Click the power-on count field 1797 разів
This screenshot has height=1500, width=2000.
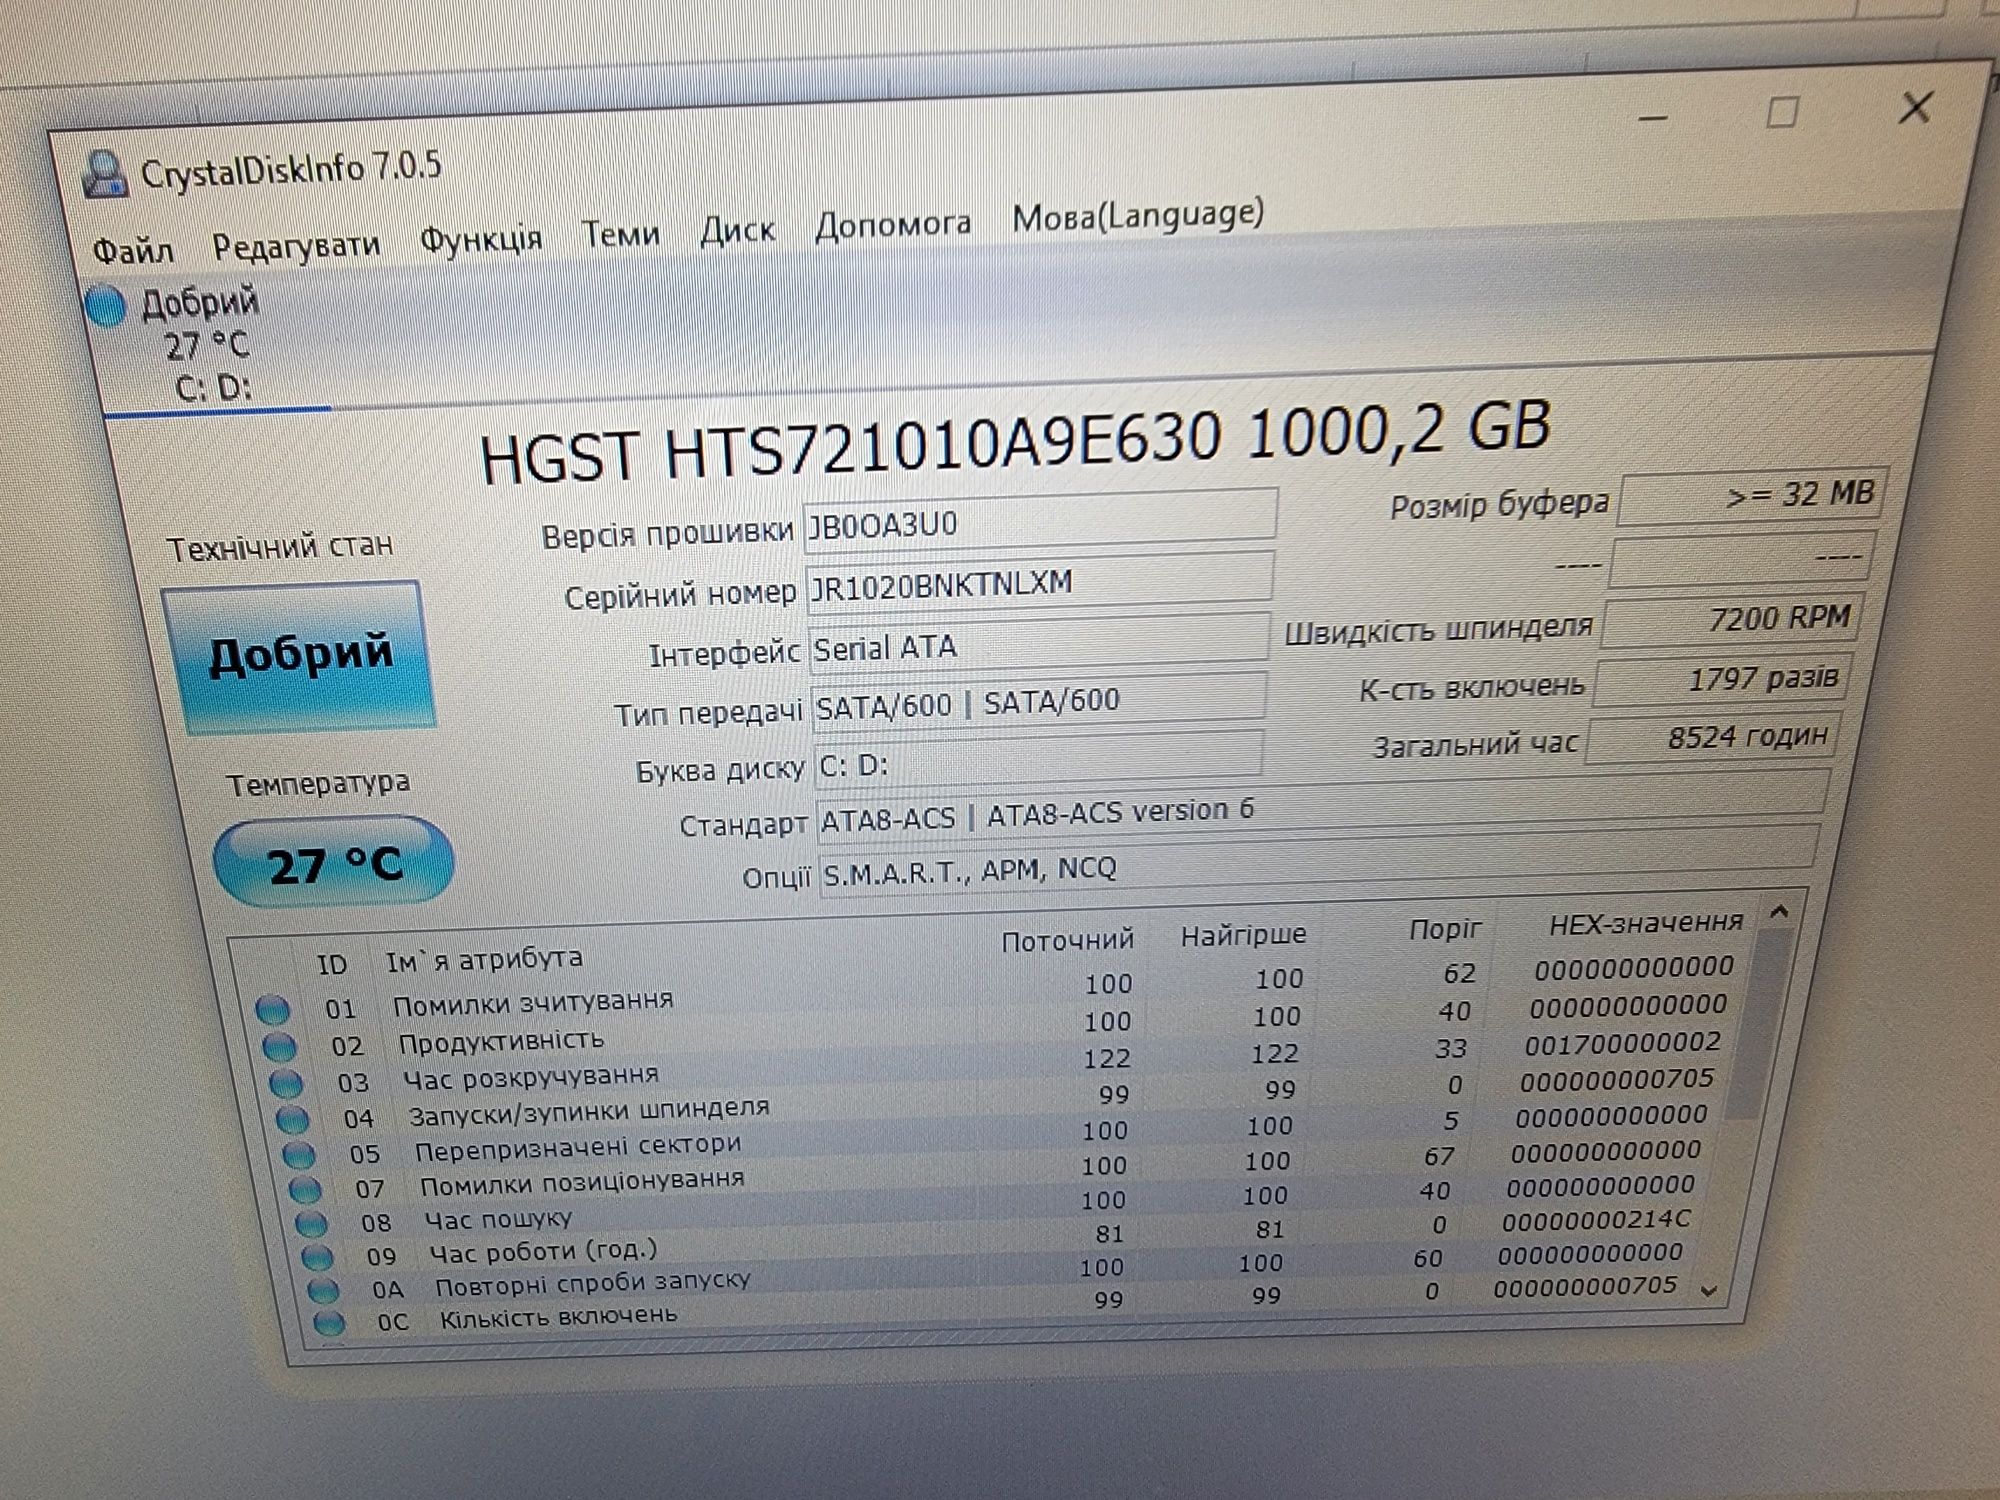click(1724, 680)
